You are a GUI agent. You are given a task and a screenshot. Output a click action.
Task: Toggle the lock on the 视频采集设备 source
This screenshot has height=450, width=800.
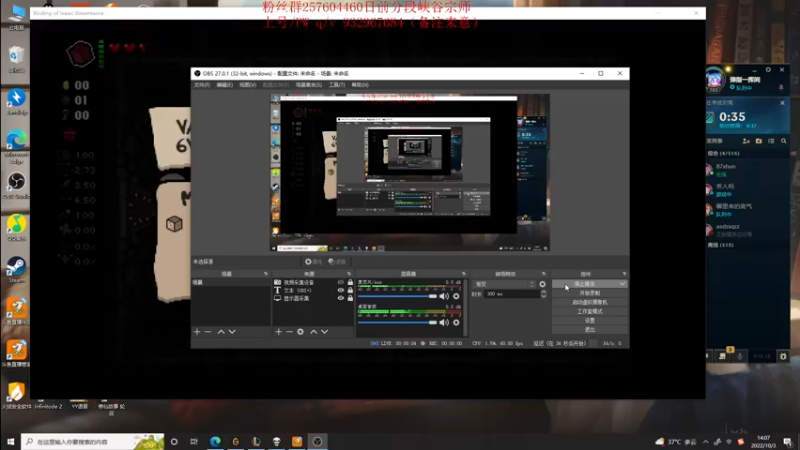point(350,282)
